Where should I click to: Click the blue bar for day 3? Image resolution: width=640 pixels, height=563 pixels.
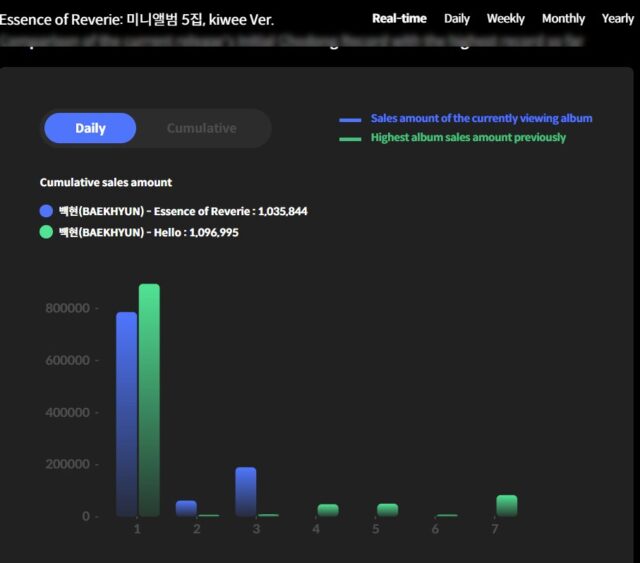246,491
